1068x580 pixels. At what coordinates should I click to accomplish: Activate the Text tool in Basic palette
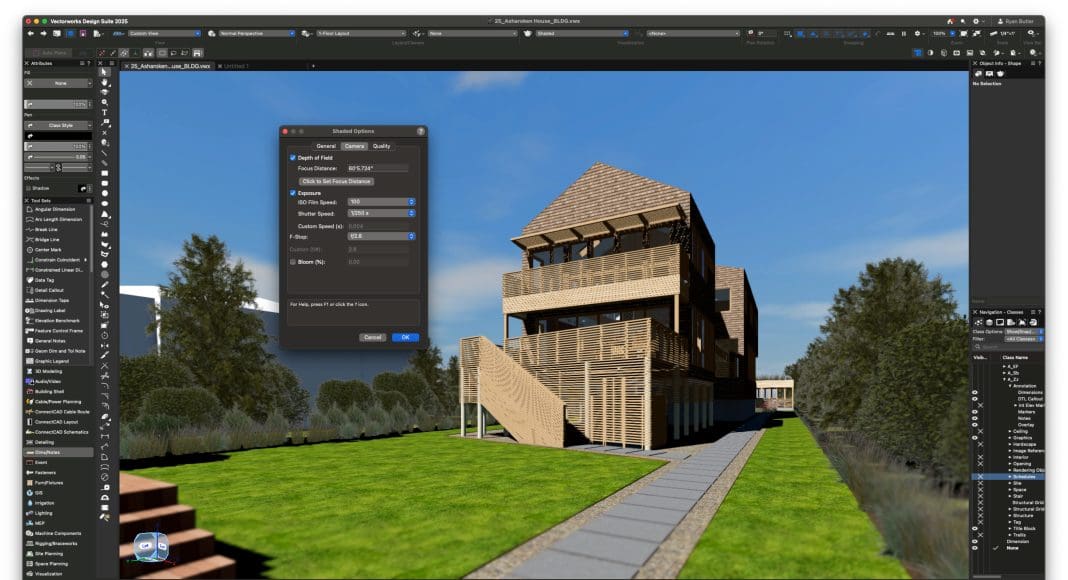pos(105,113)
